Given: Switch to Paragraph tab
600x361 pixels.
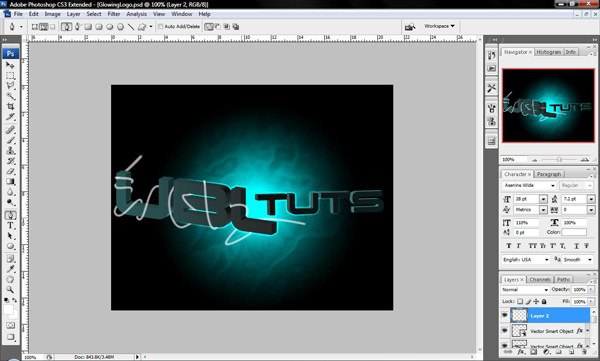Looking at the screenshot, I should (548, 174).
